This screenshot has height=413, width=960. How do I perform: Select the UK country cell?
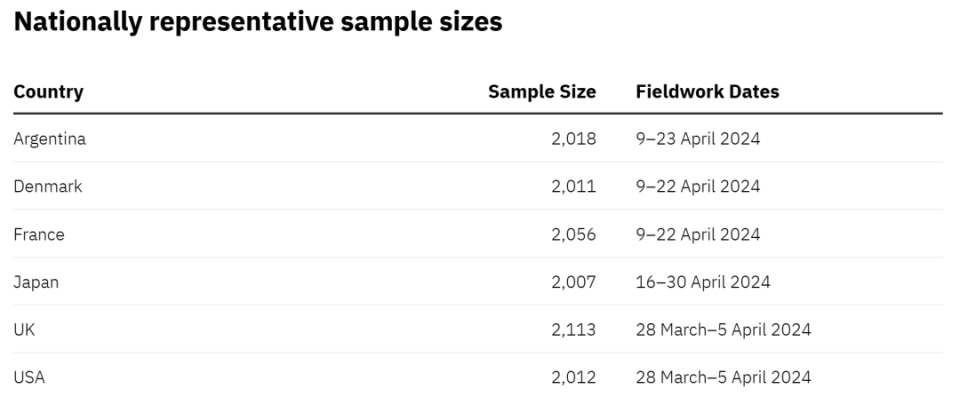click(x=24, y=330)
